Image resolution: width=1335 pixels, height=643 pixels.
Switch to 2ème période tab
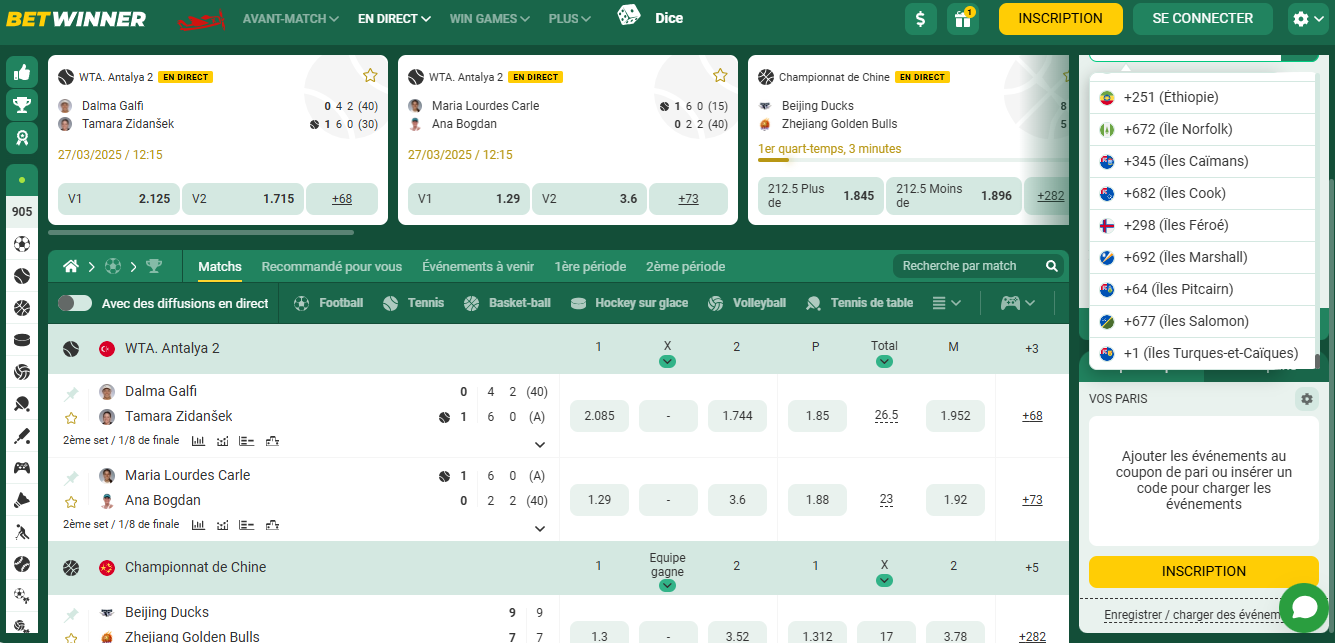pyautogui.click(x=685, y=267)
